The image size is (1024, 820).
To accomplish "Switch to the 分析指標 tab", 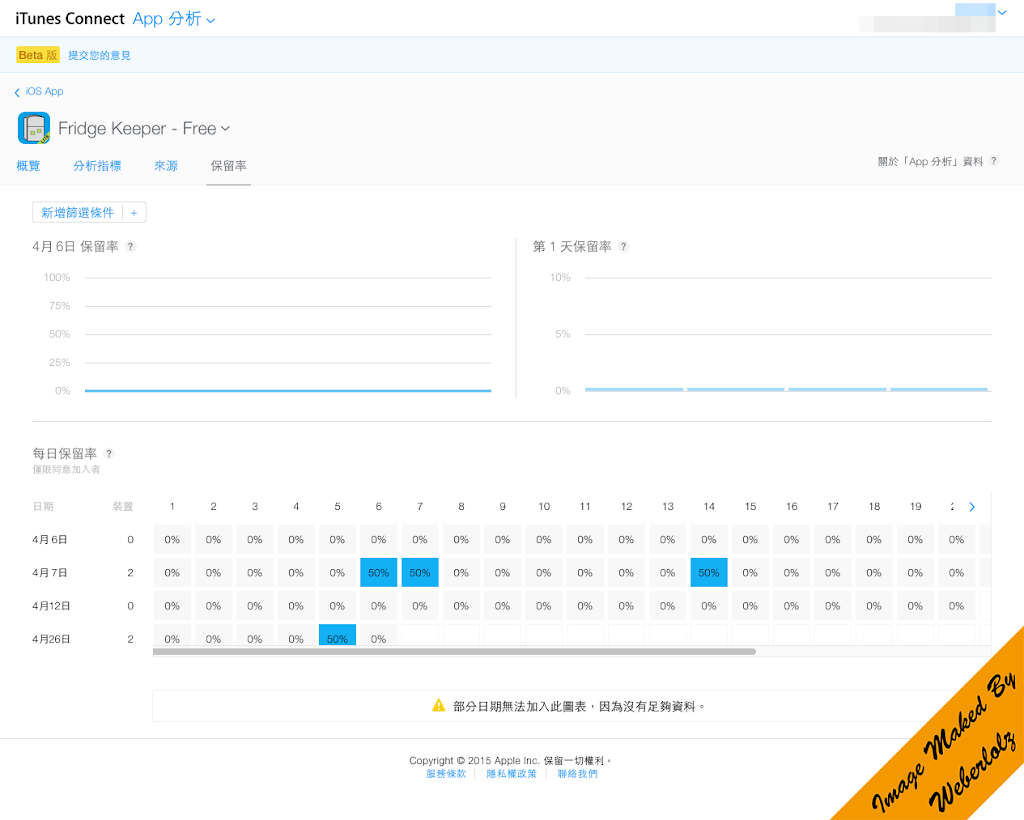I will pos(97,166).
